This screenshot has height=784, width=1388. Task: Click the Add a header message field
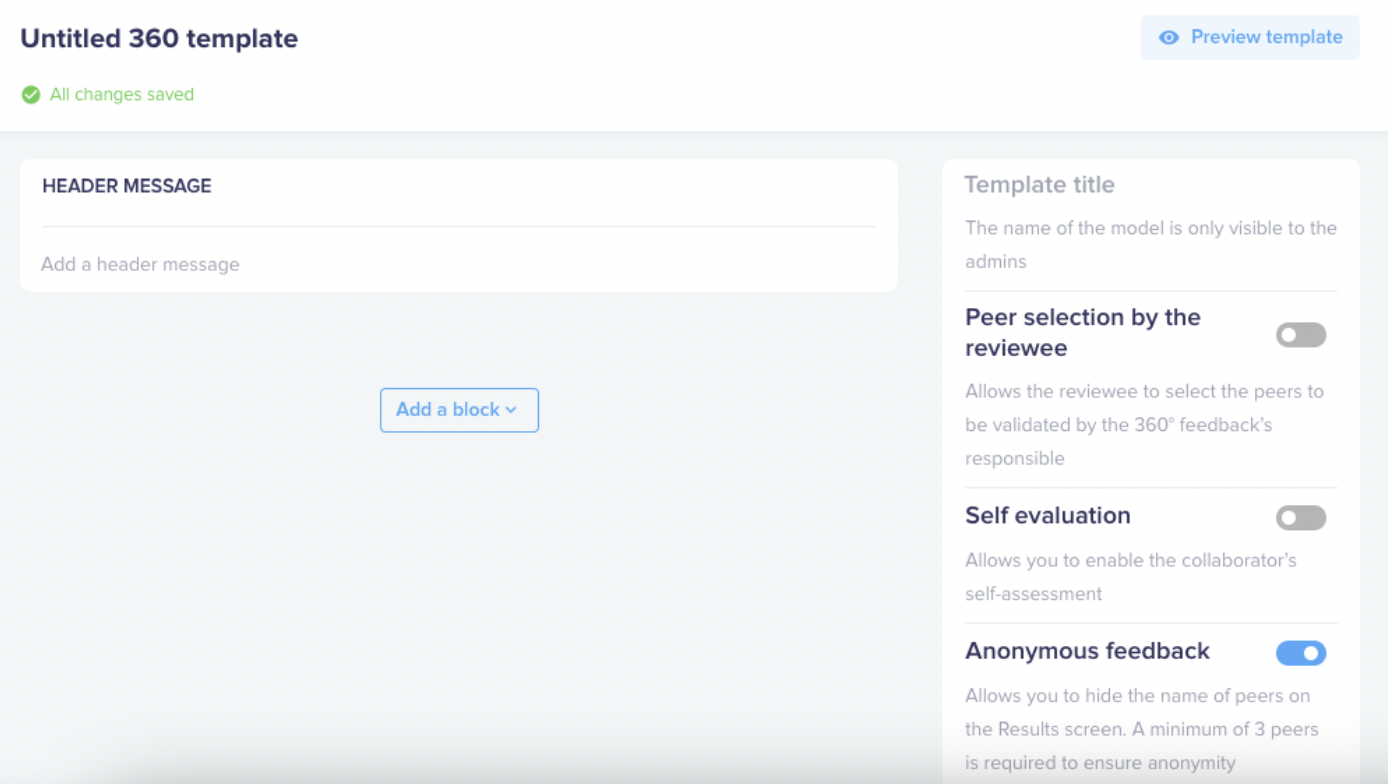point(458,264)
